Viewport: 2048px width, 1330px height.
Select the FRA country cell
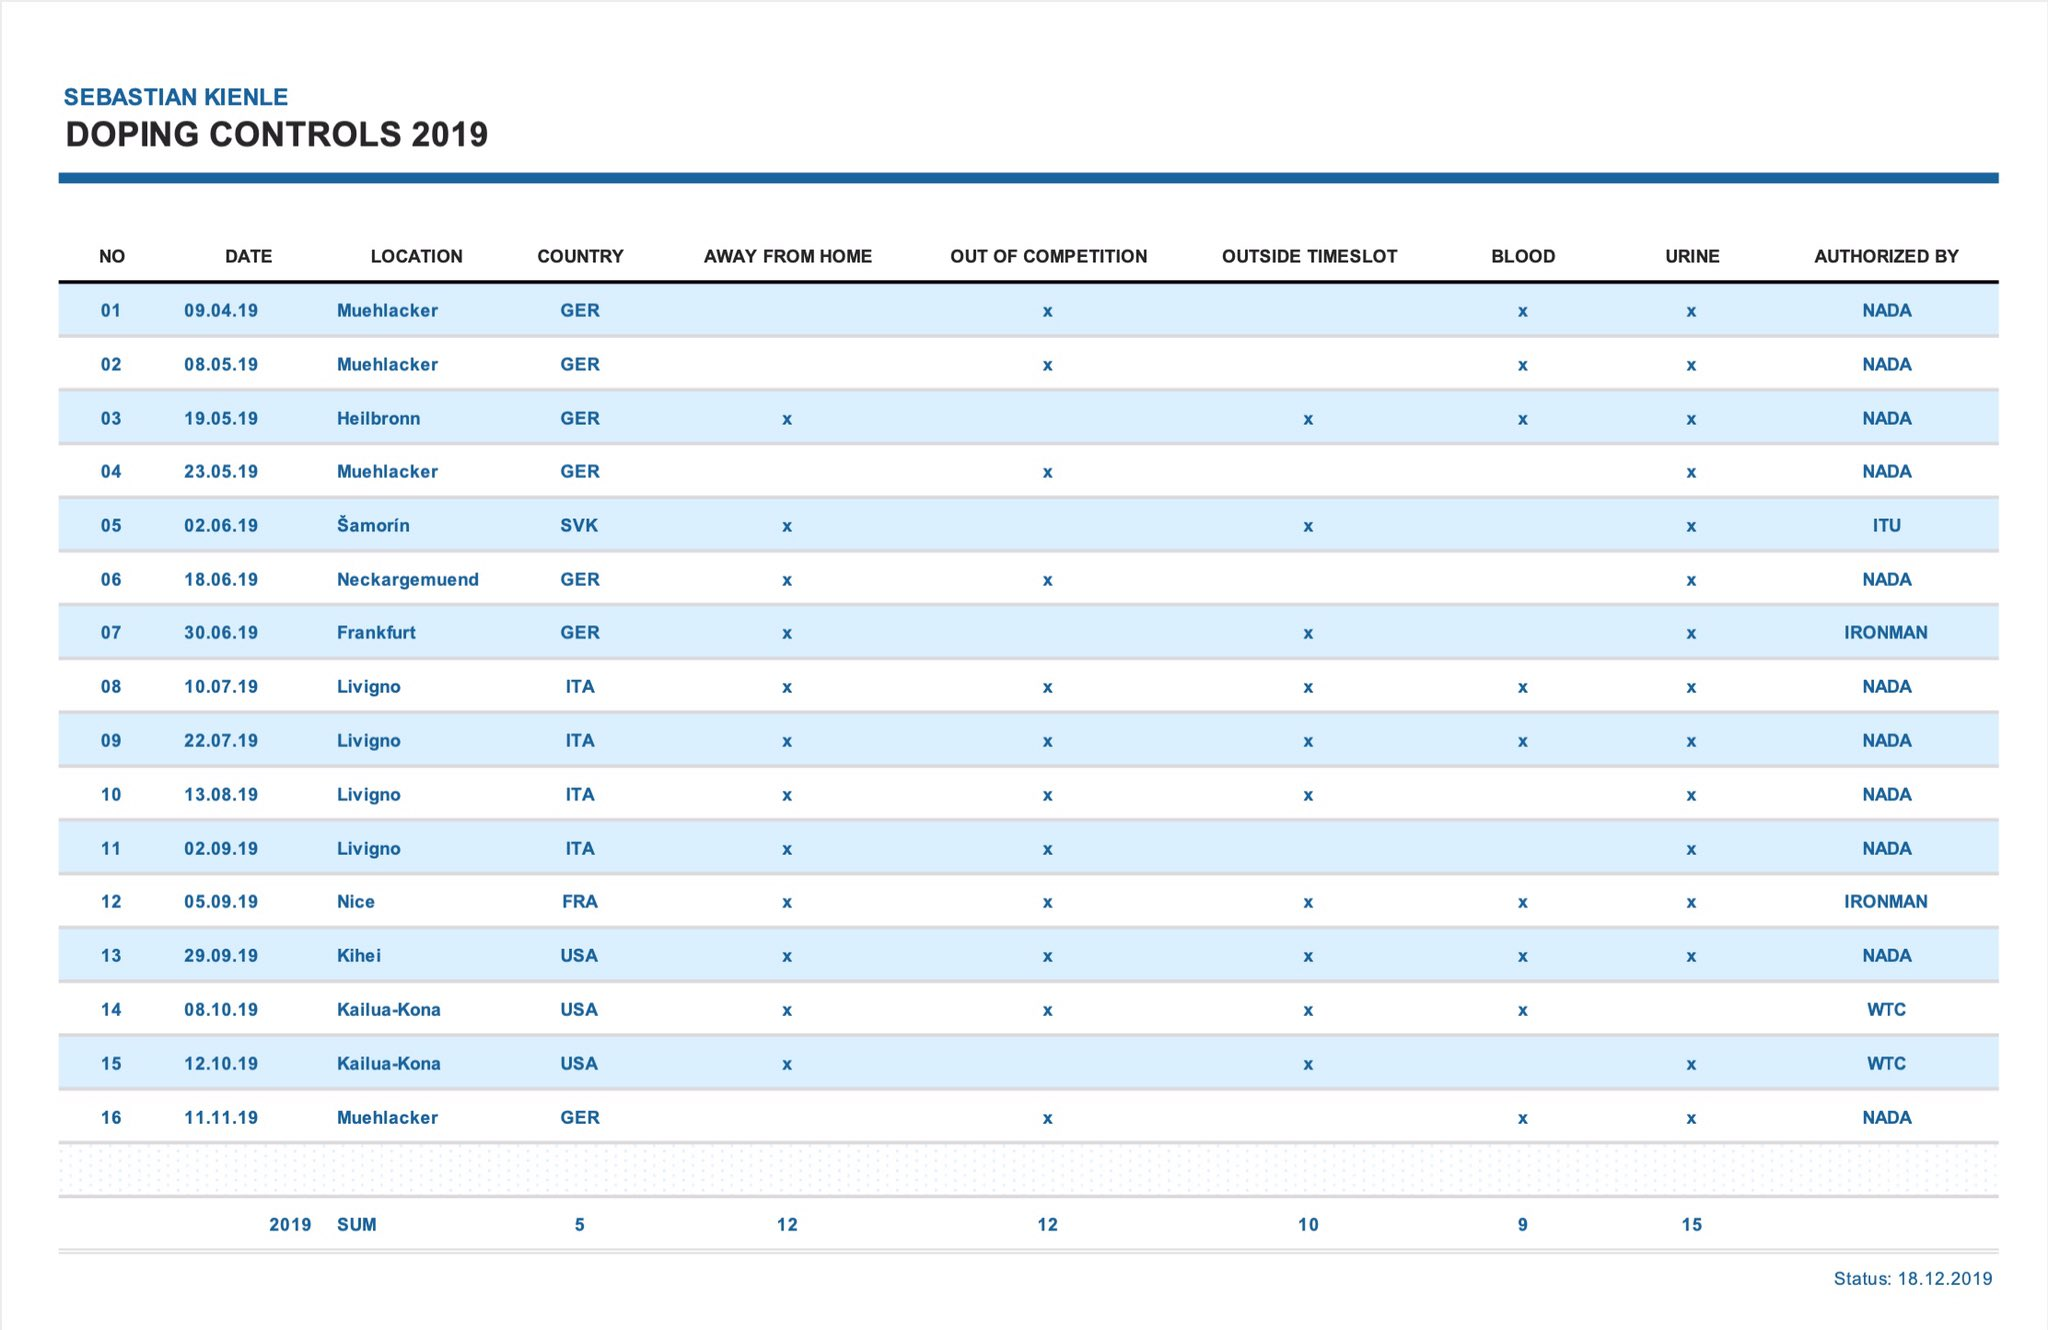pos(580,901)
